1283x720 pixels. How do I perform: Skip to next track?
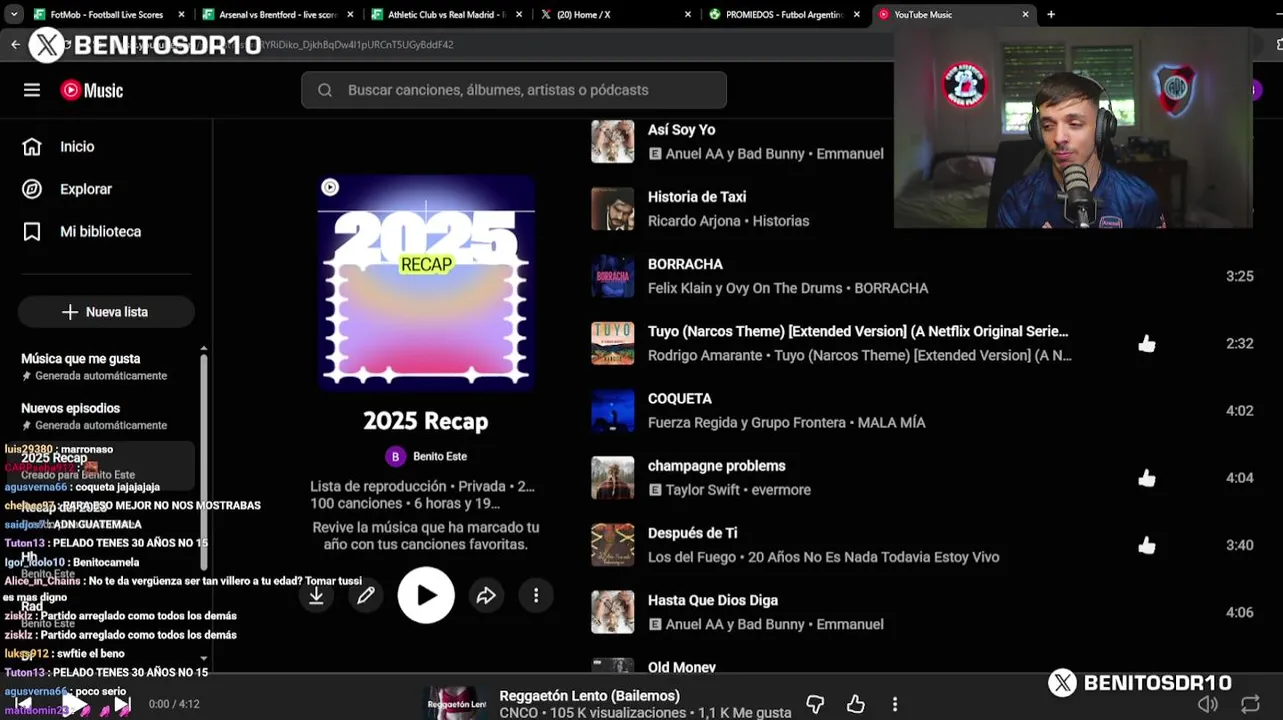tap(122, 704)
